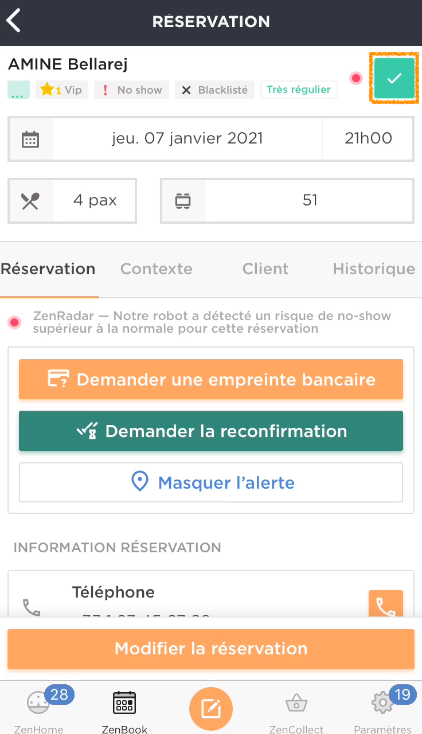The width and height of the screenshot is (422, 734).
Task: Open the 4 pax guest selector
Action: [72, 201]
